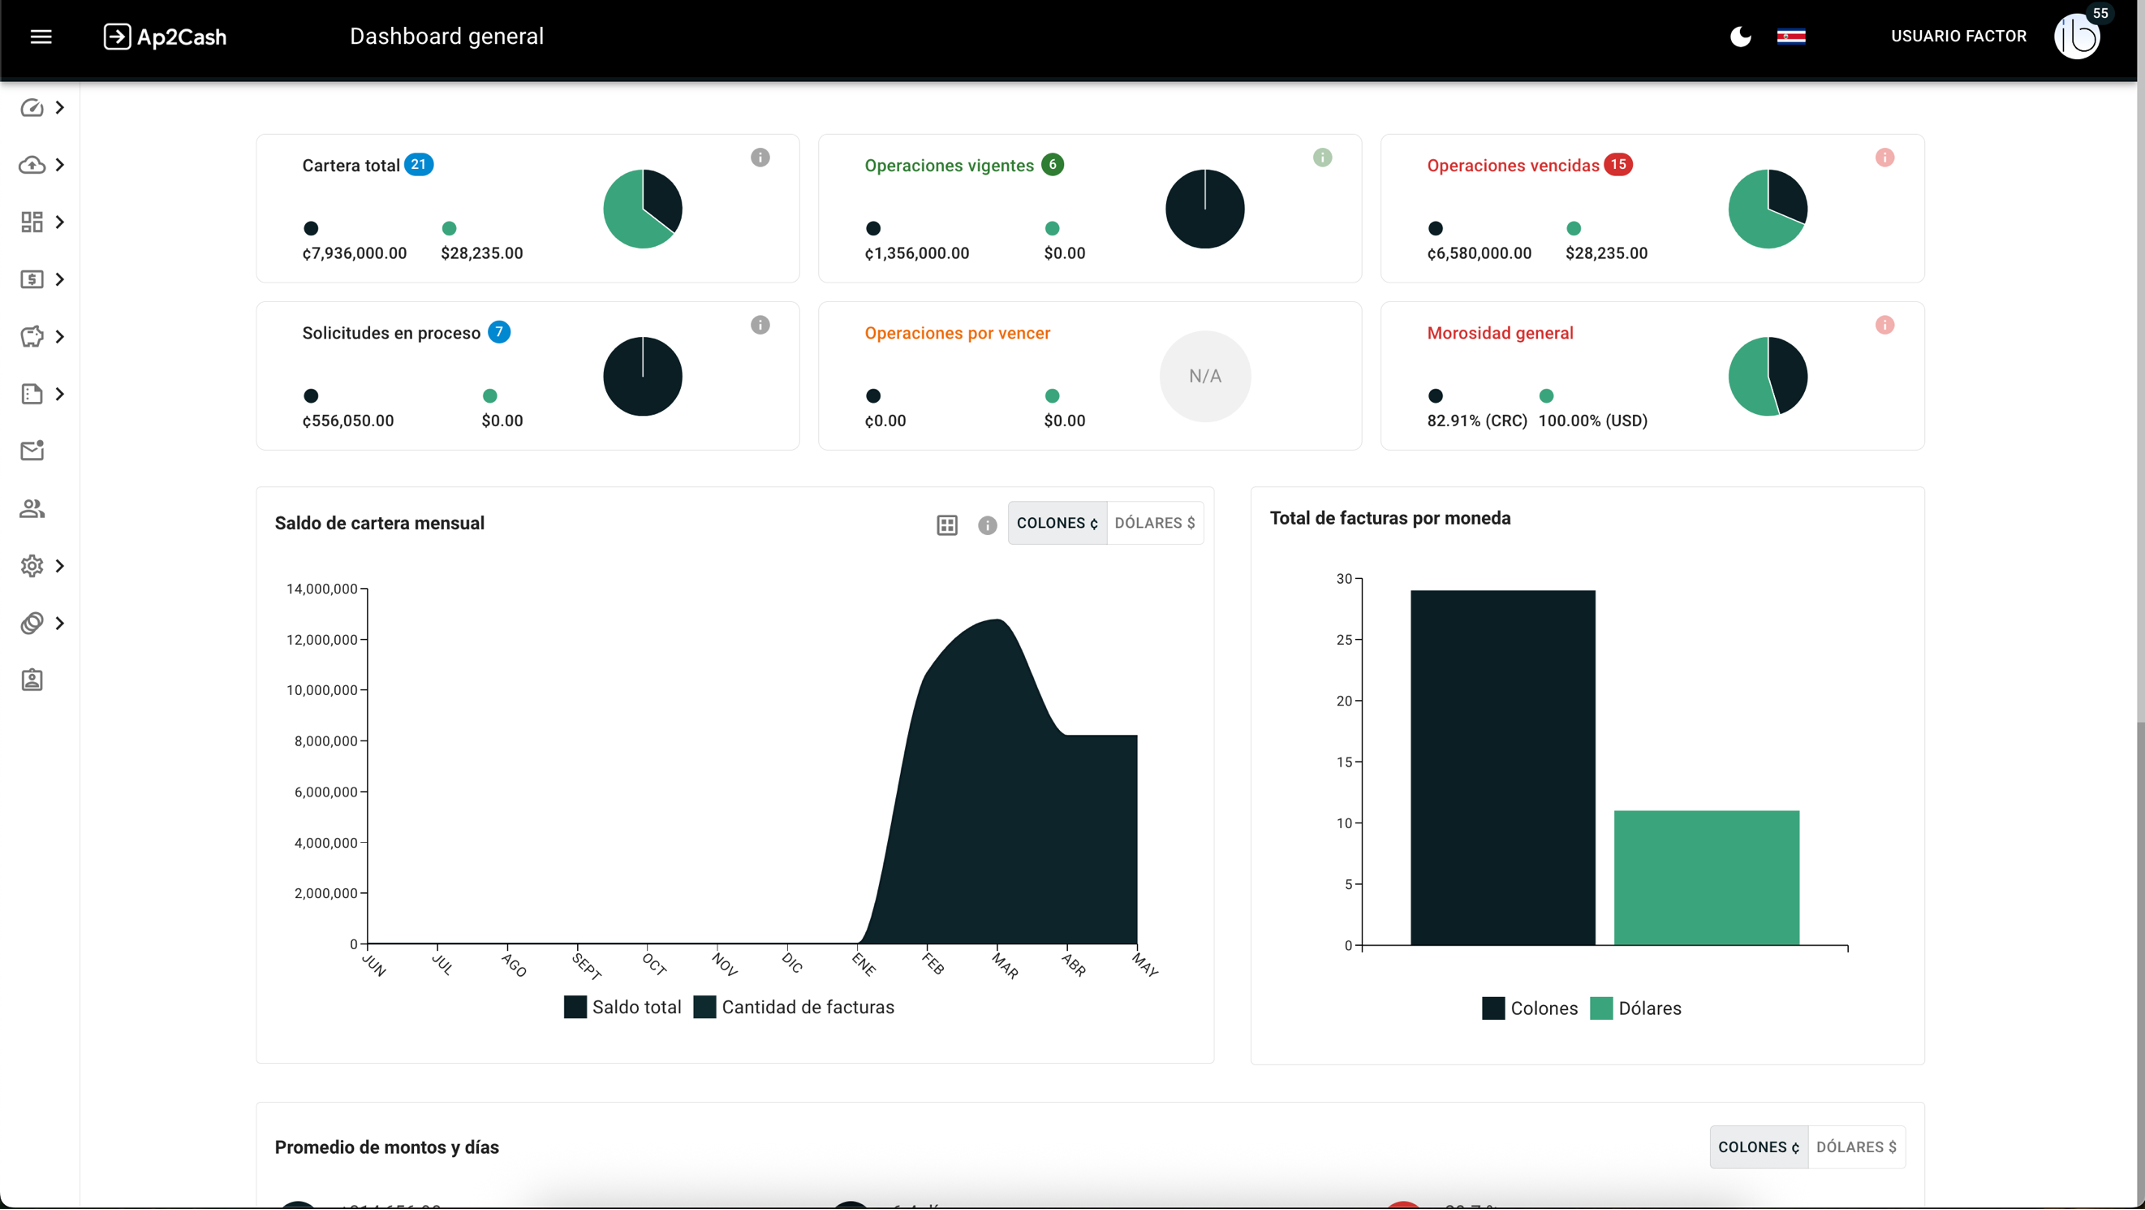The image size is (2145, 1210).
Task: Click the ID badge sidebar icon
Action: coord(32,680)
